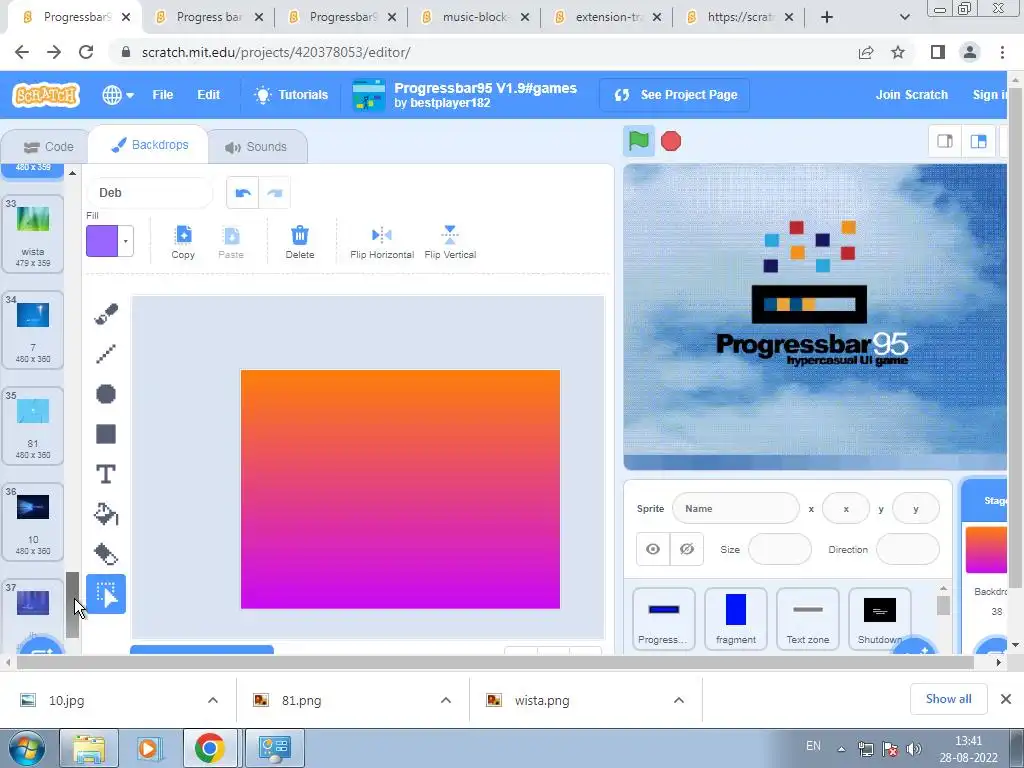Viewport: 1024px width, 768px height.
Task: Click the red stop button
Action: pyautogui.click(x=671, y=141)
